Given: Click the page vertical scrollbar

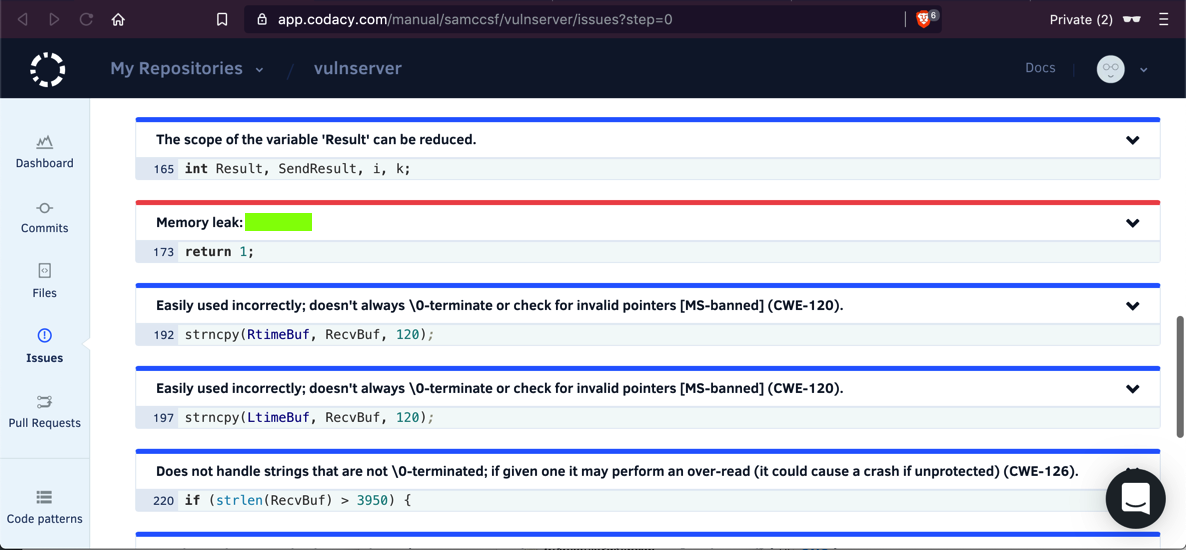Looking at the screenshot, I should click(x=1179, y=377).
